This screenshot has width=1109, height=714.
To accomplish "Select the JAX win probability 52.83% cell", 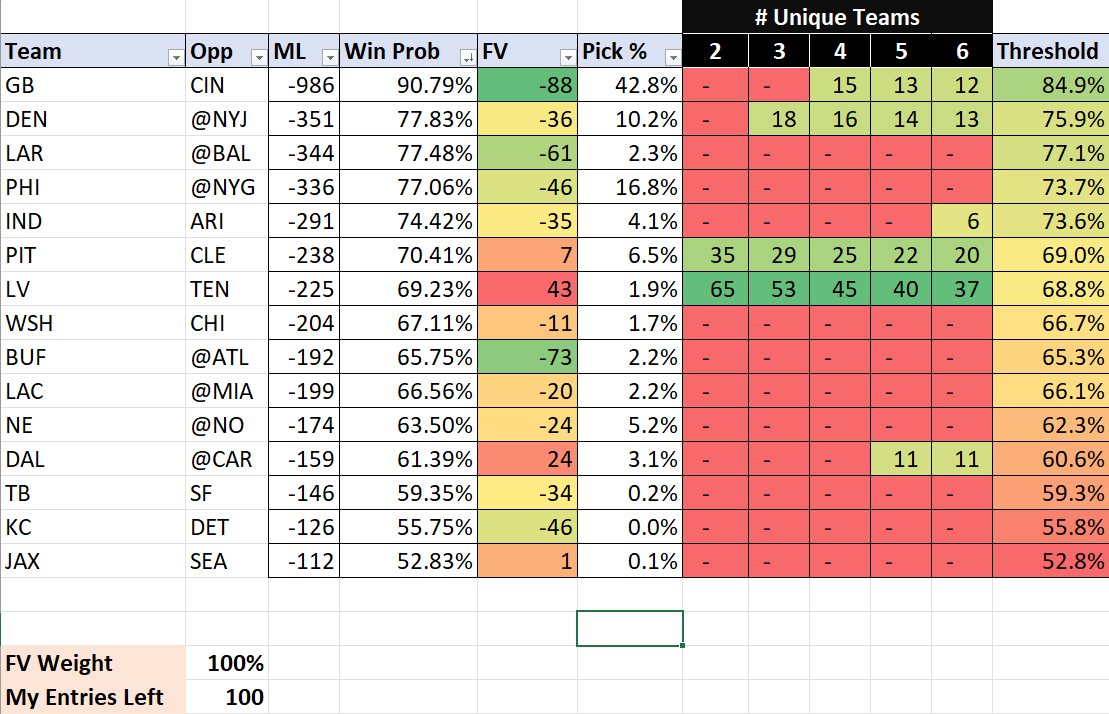I will [x=408, y=561].
